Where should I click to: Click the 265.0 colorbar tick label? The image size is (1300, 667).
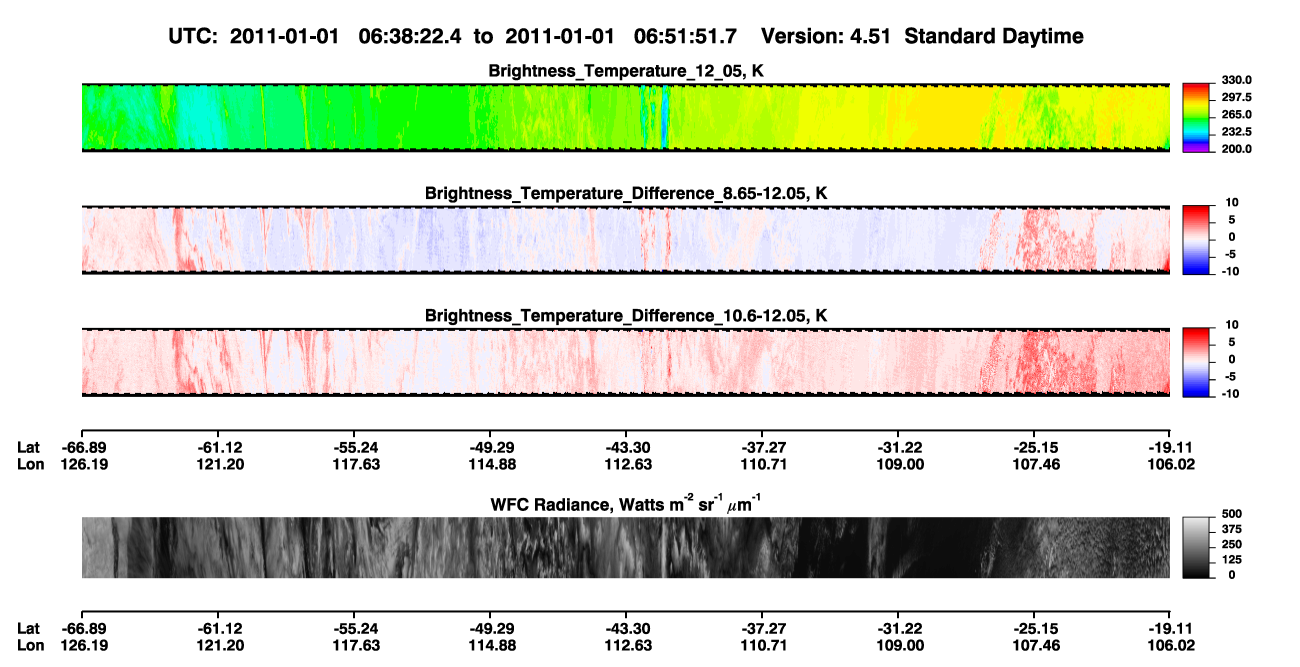(1237, 114)
